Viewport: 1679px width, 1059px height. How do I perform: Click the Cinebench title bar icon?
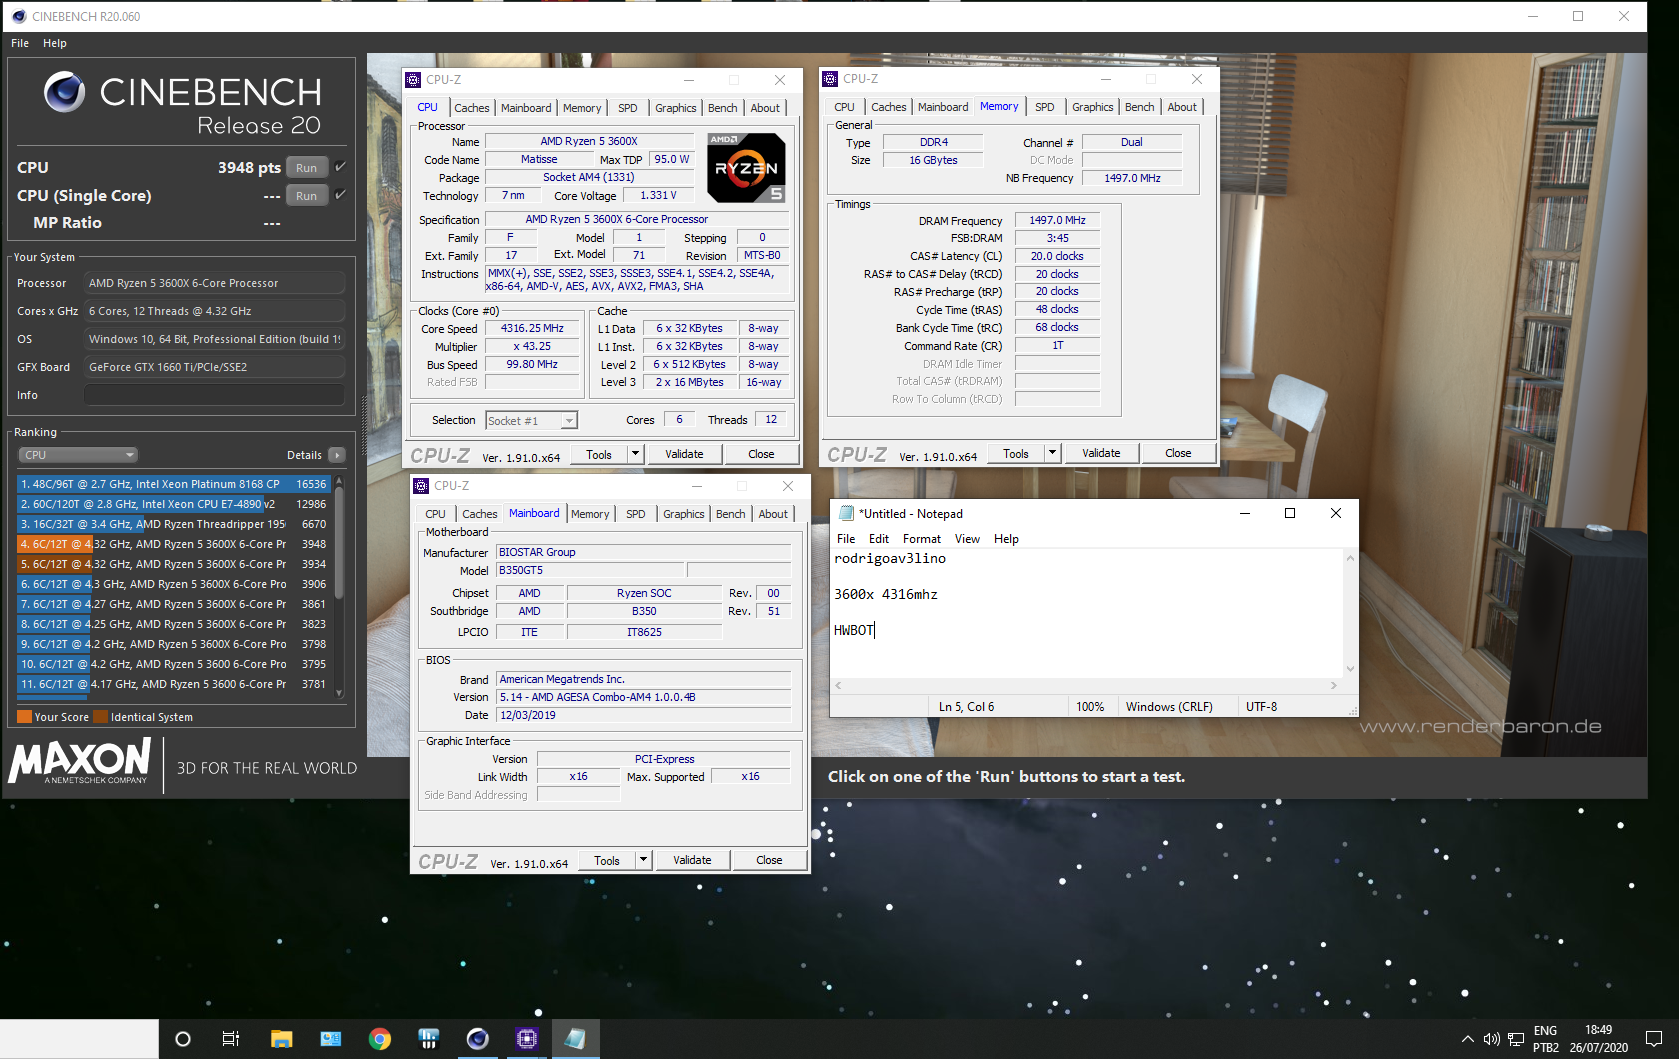click(x=18, y=16)
